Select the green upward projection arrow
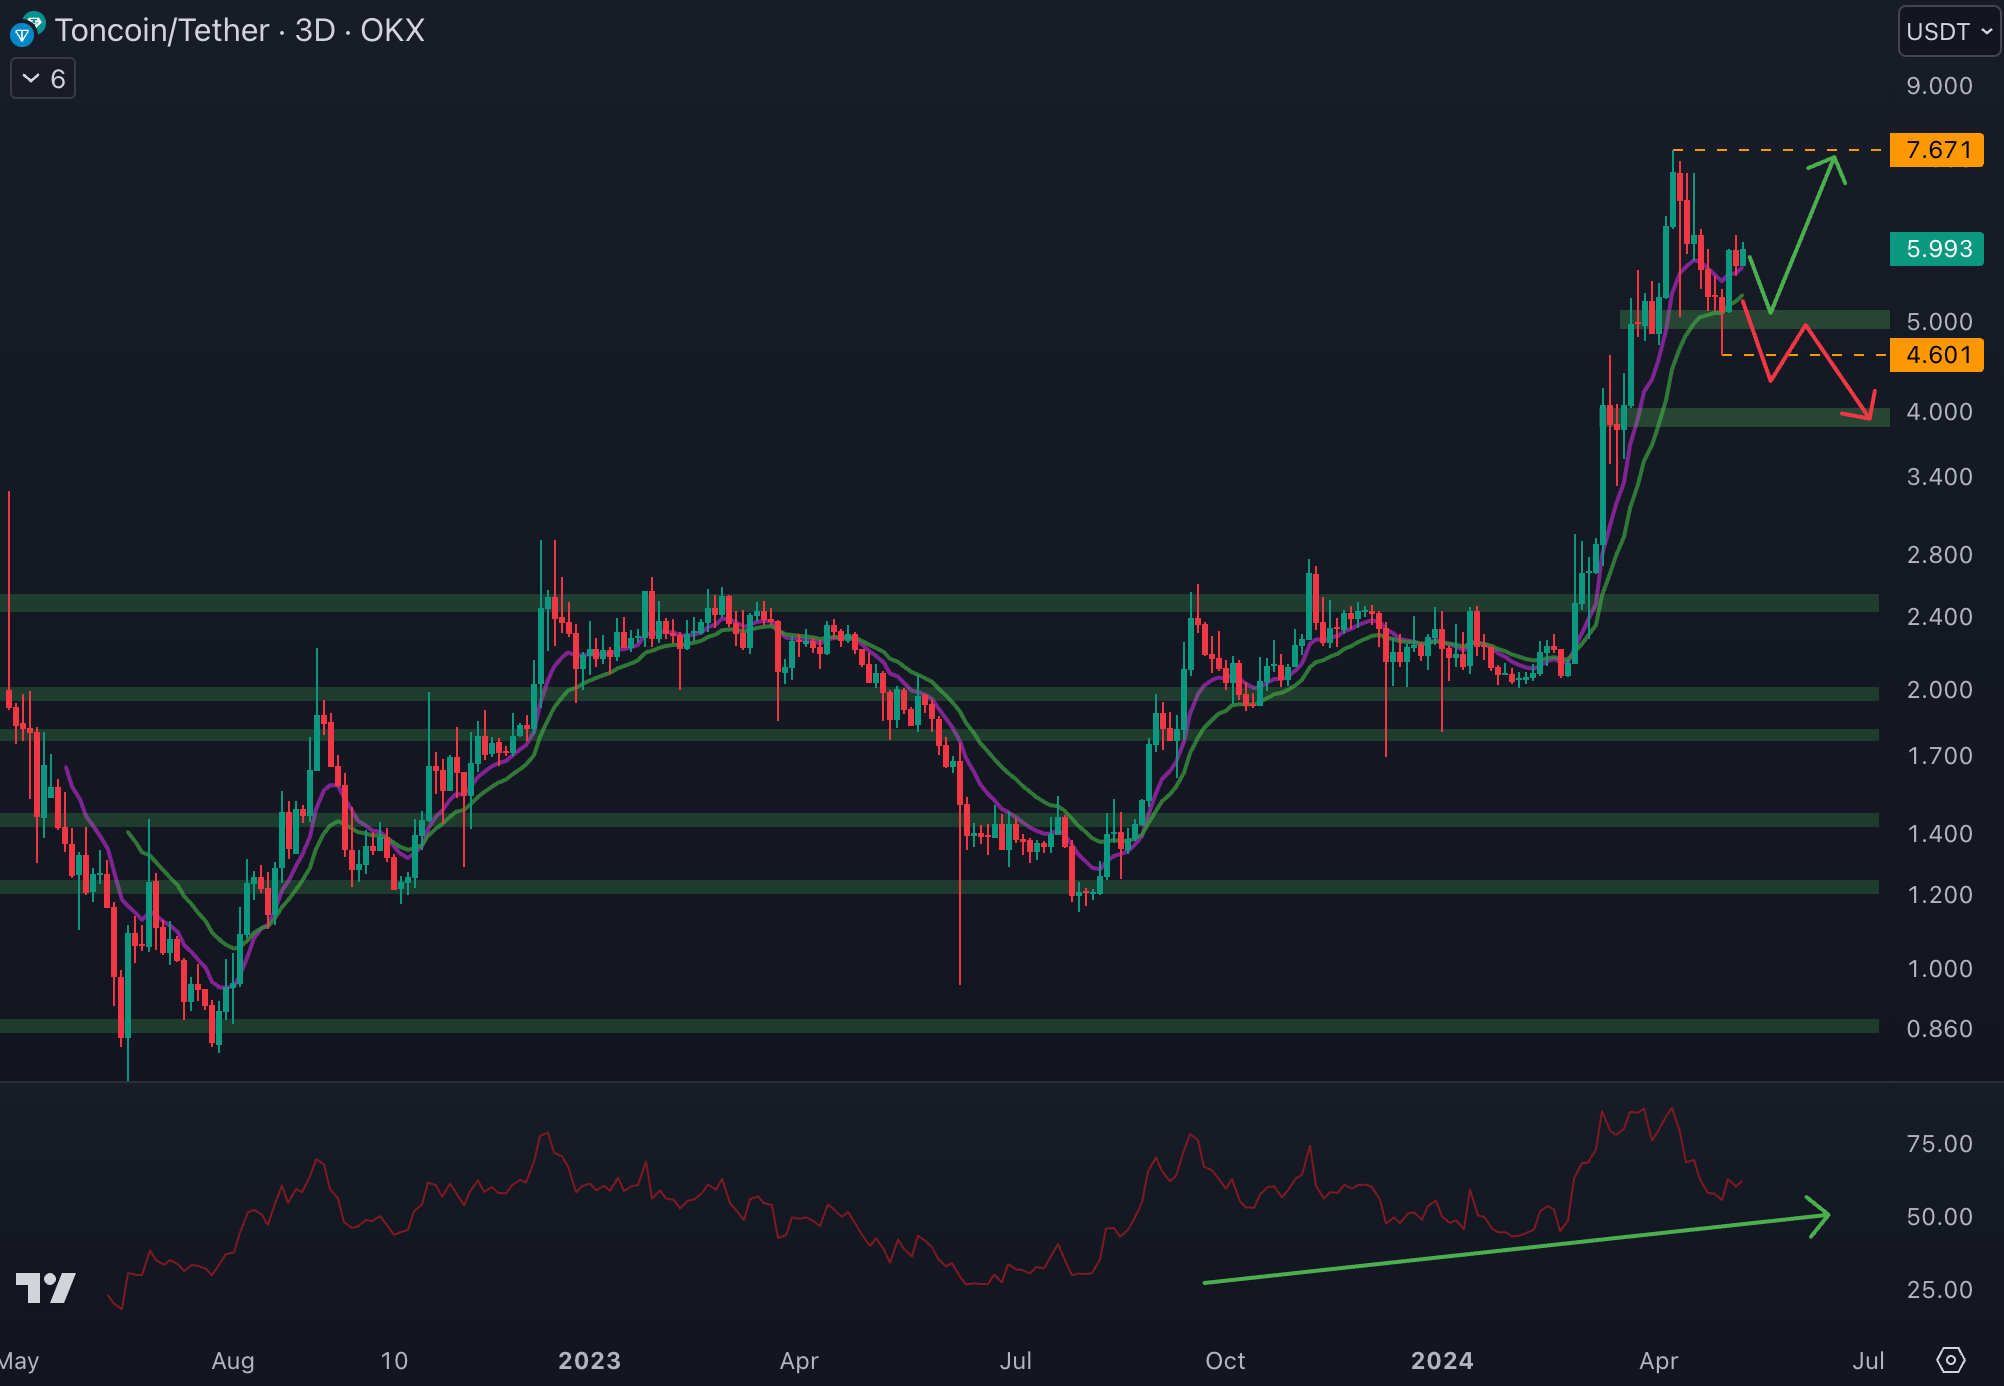 point(1804,235)
